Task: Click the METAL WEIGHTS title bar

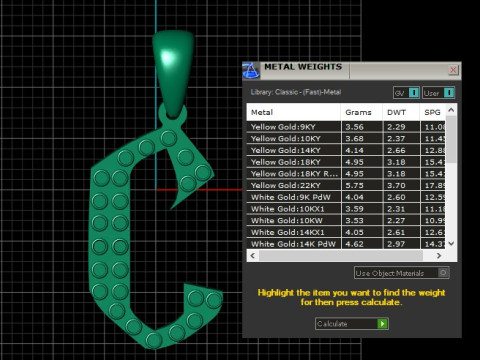Action: coord(352,70)
